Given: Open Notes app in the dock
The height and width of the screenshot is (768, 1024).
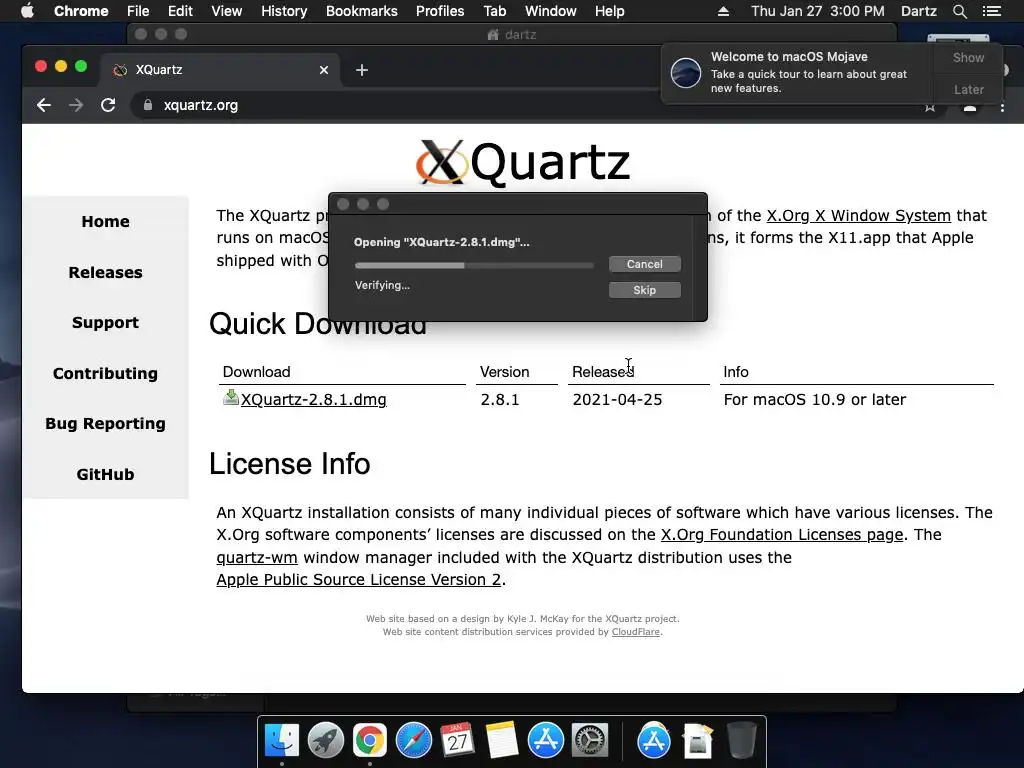Looking at the screenshot, I should click(502, 741).
